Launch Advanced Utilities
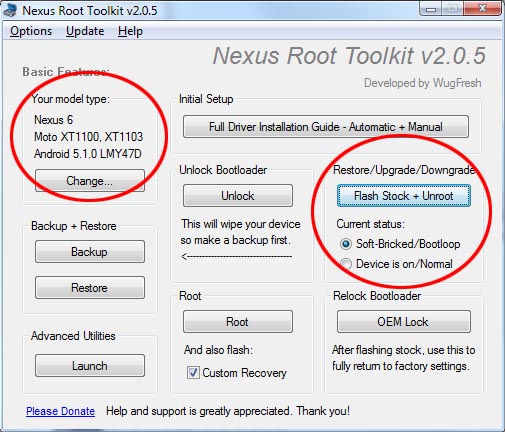This screenshot has height=432, width=505. pyautogui.click(x=90, y=366)
